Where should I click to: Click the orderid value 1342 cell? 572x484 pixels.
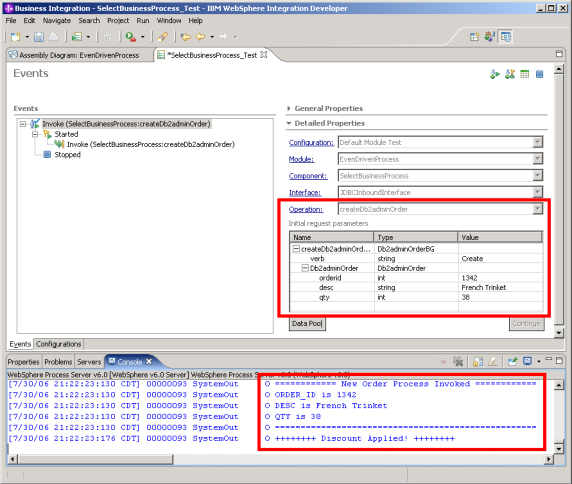click(x=500, y=278)
